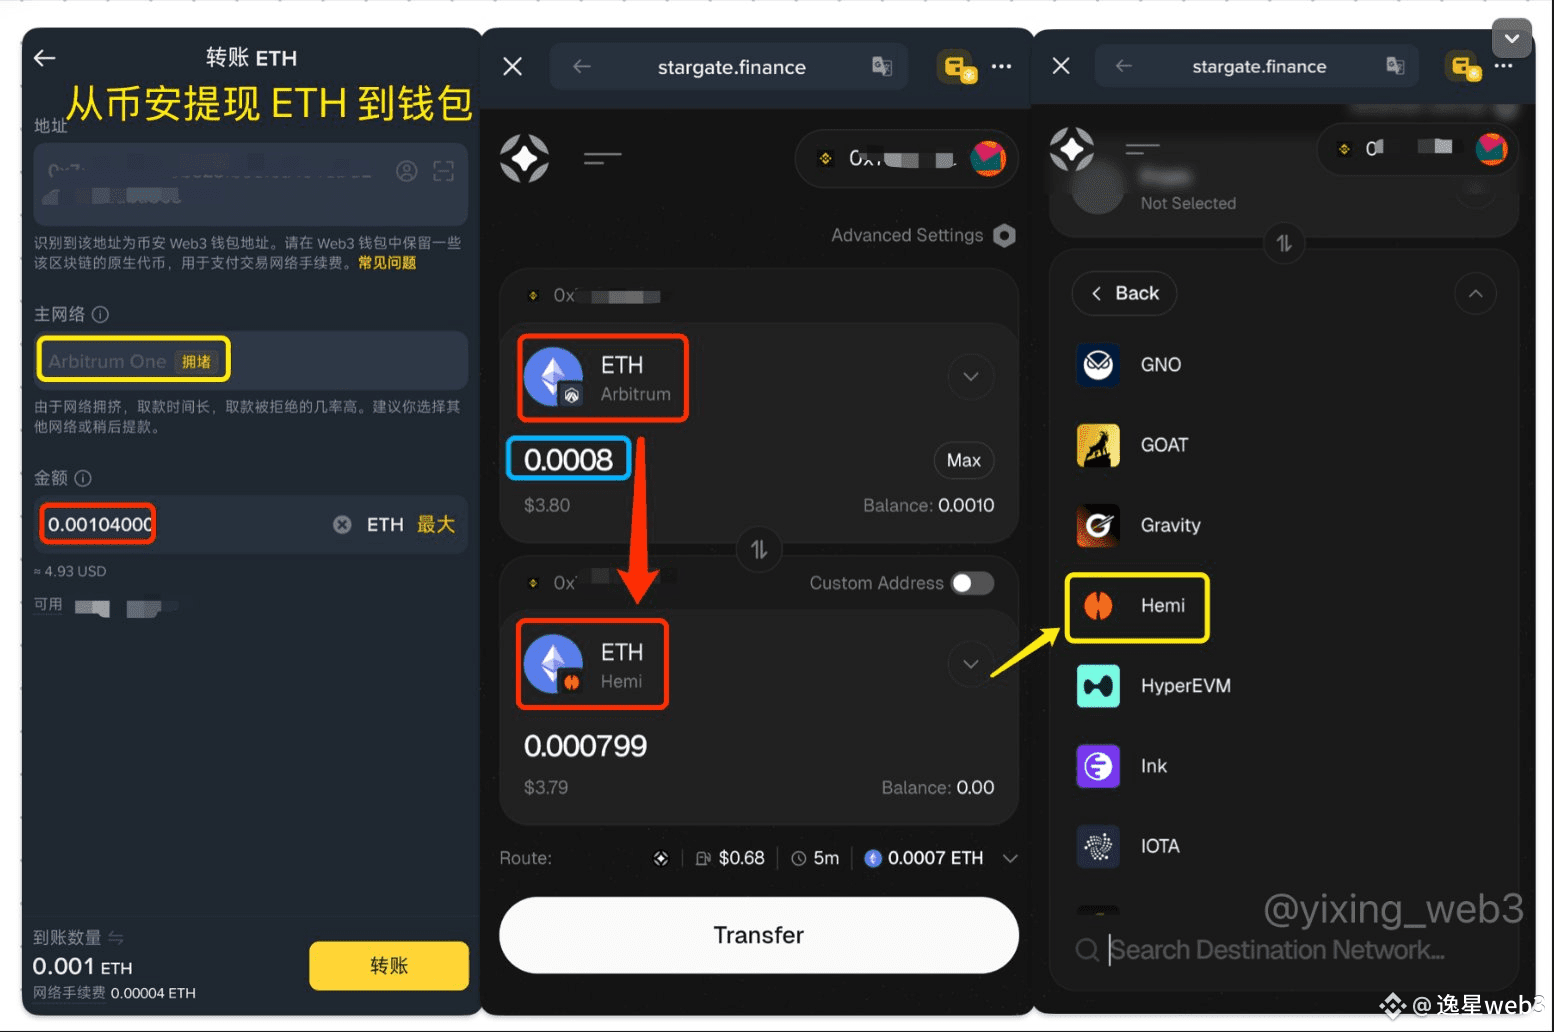Expand the destination ETH Hemi token dropdown

point(970,664)
